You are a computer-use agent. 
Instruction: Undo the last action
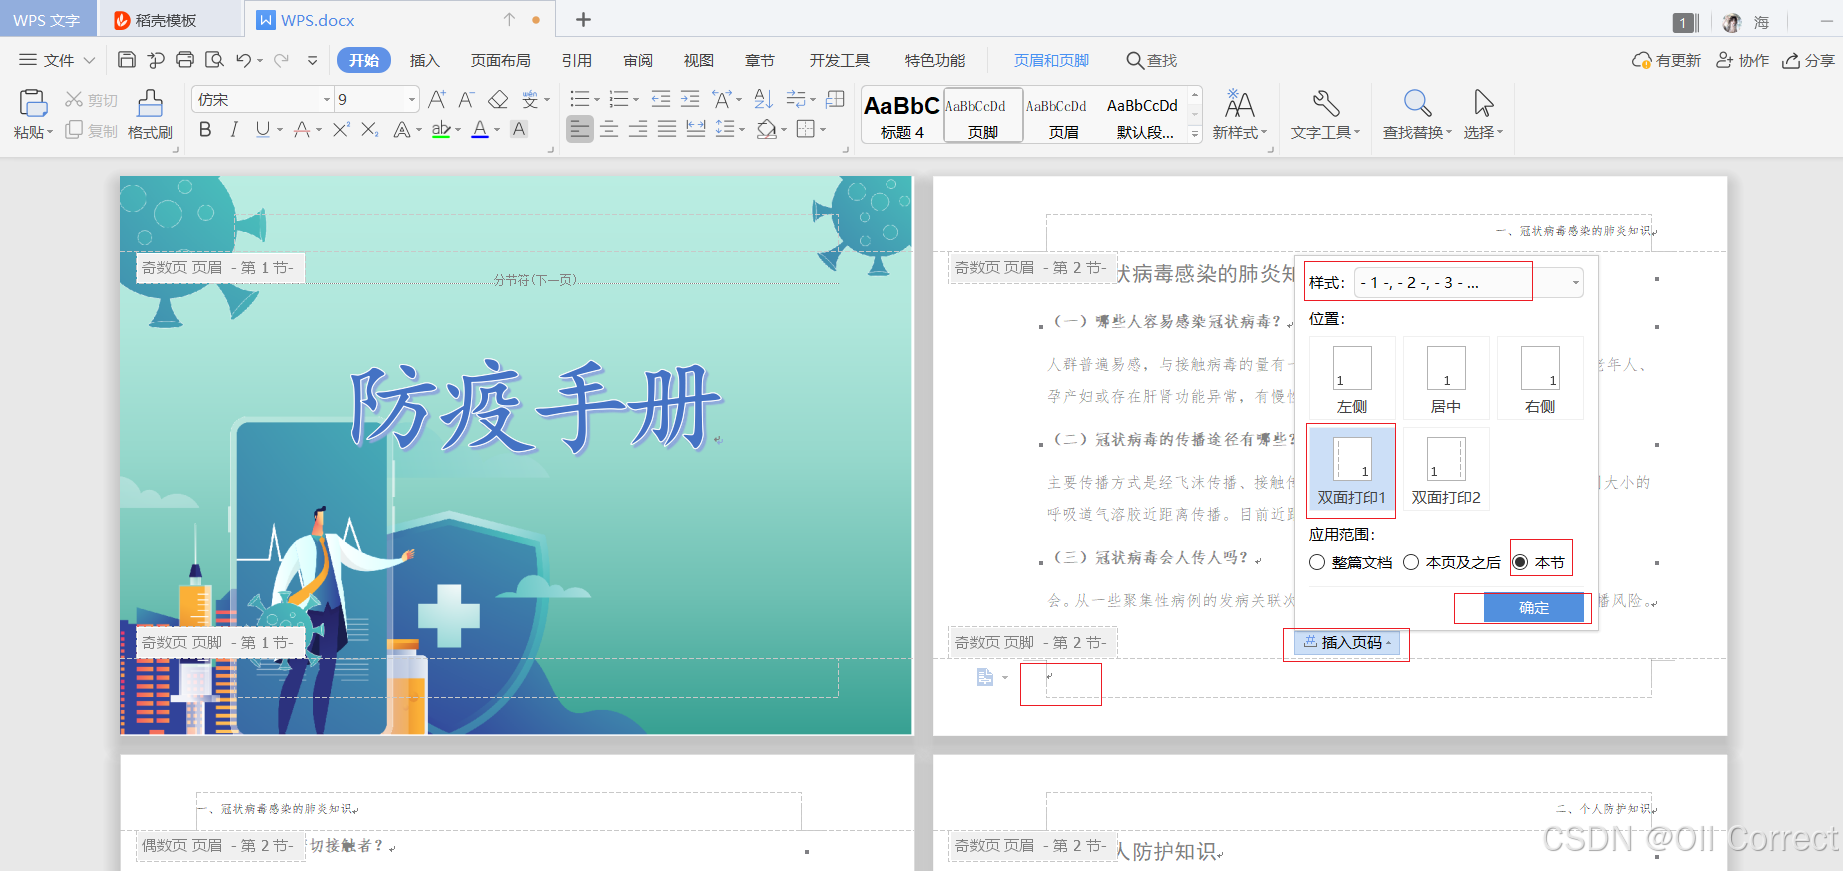[x=243, y=60]
